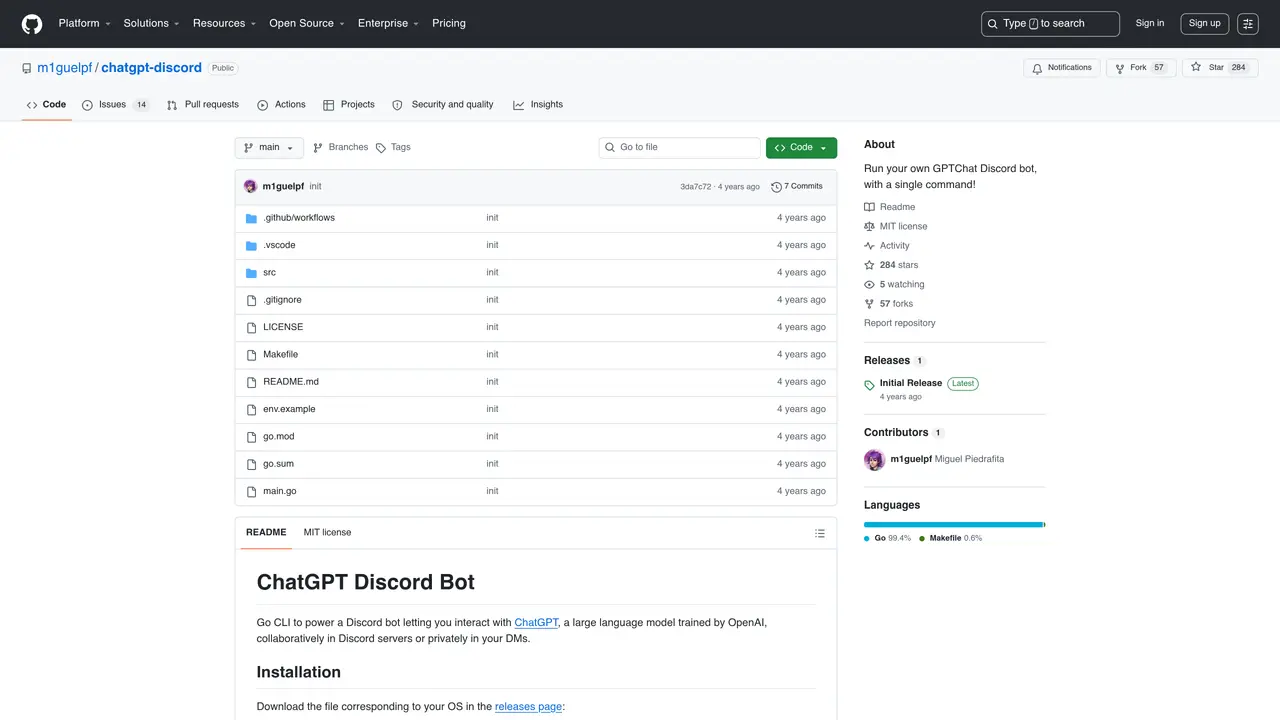The width and height of the screenshot is (1280, 720).
Task: Click the Sign in link
Action: 1150,23
